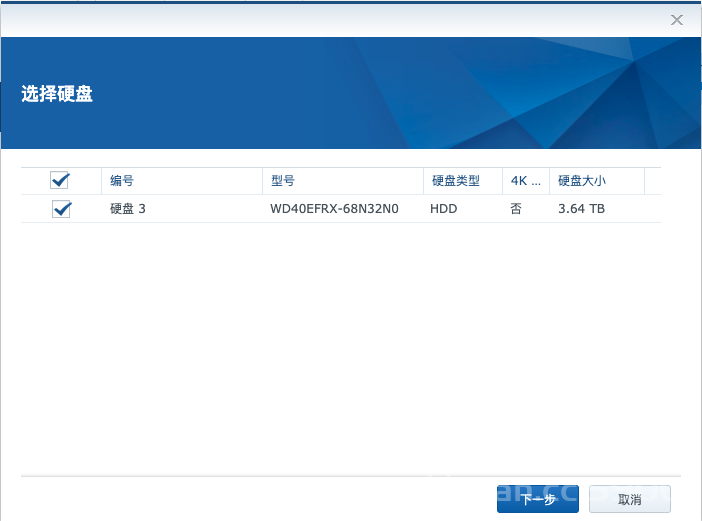Close the 选择硬盘 dialog with X
The width and height of the screenshot is (702, 521).
[x=676, y=20]
